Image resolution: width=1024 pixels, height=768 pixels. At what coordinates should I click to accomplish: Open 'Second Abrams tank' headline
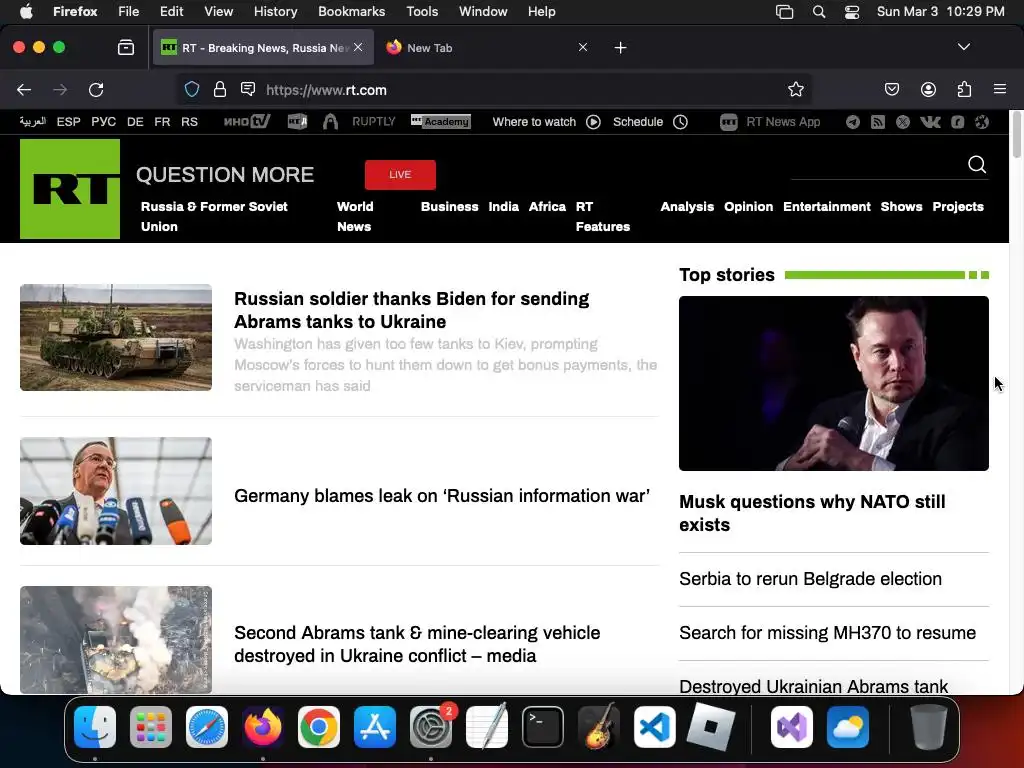417,644
